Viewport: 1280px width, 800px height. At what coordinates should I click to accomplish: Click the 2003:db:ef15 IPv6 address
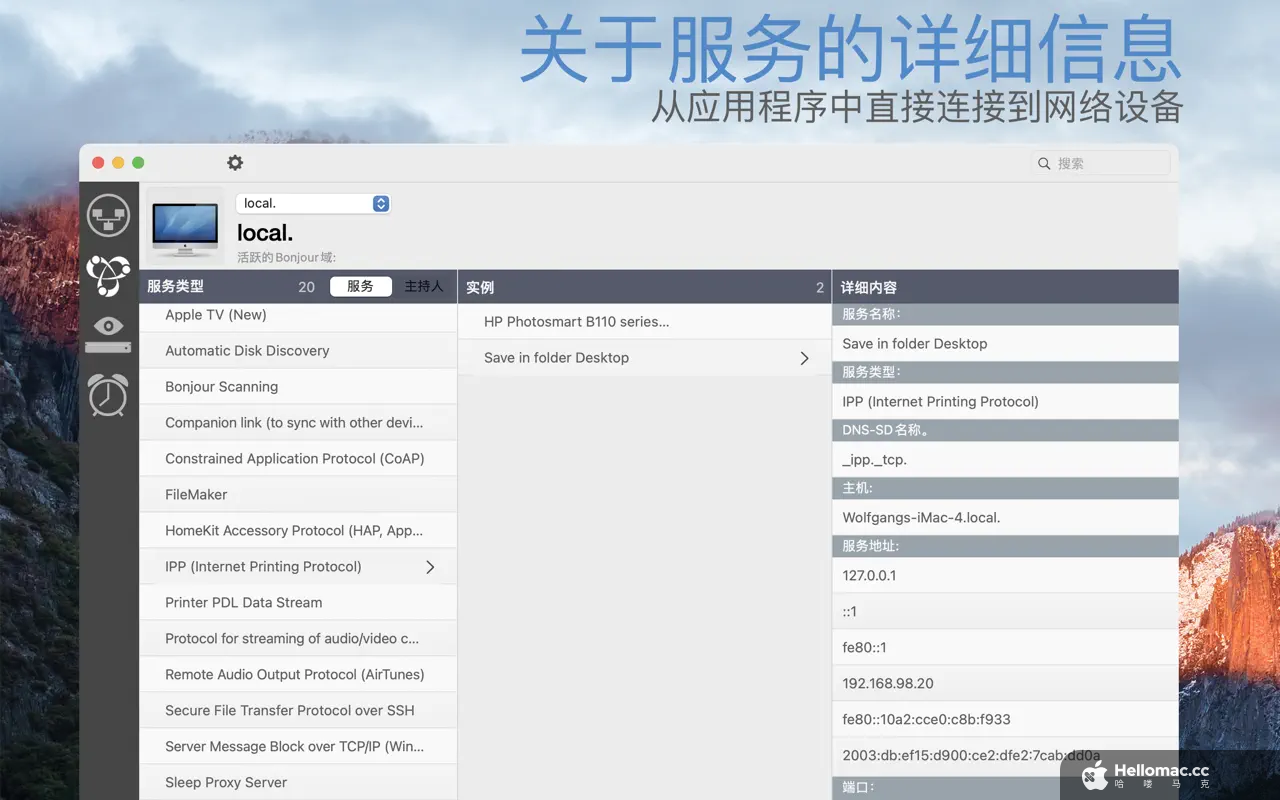1005,756
